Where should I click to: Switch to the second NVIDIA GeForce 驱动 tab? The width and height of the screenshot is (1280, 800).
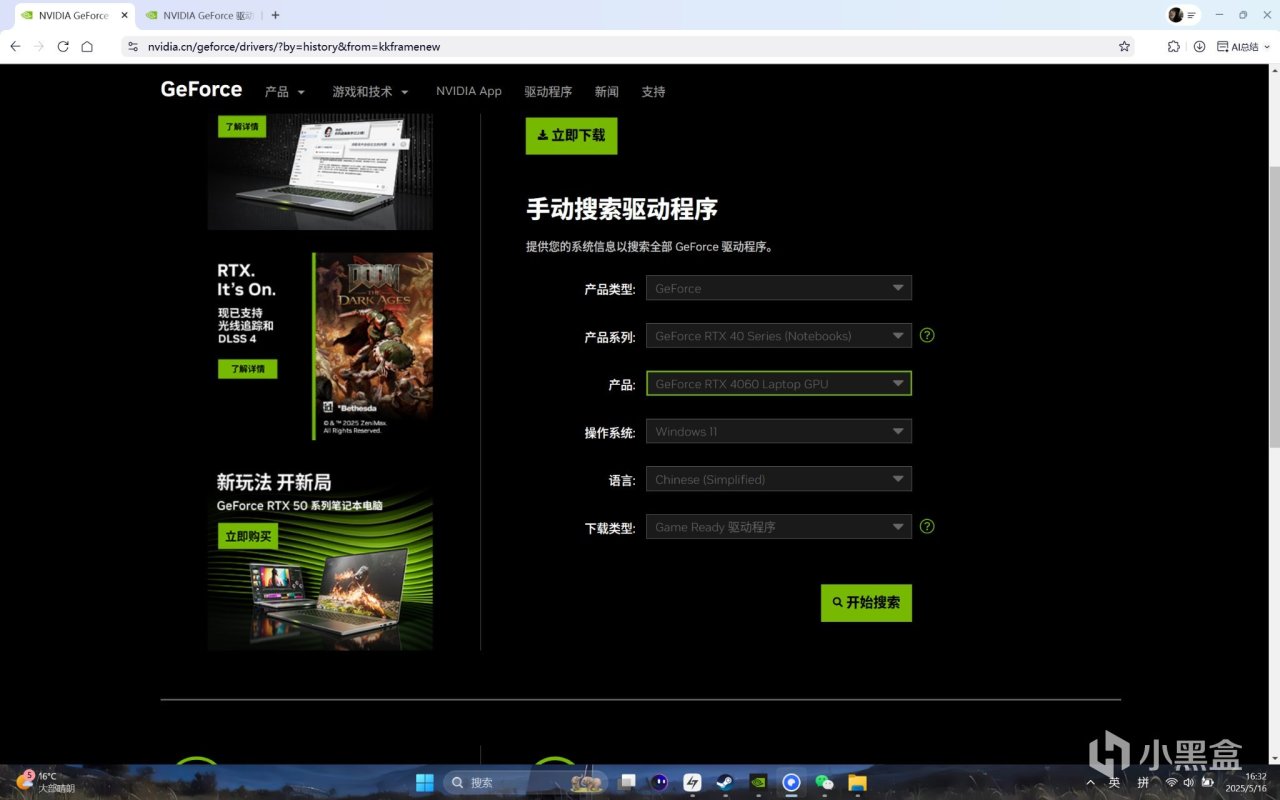199,15
